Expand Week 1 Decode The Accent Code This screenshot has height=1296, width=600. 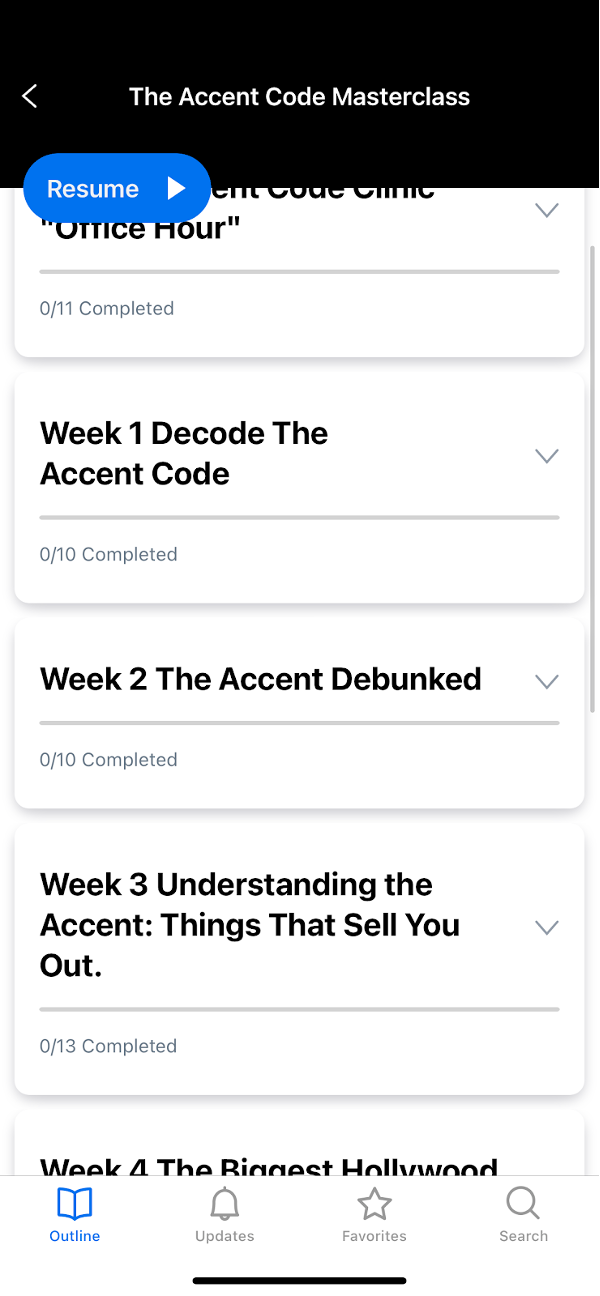tap(546, 456)
